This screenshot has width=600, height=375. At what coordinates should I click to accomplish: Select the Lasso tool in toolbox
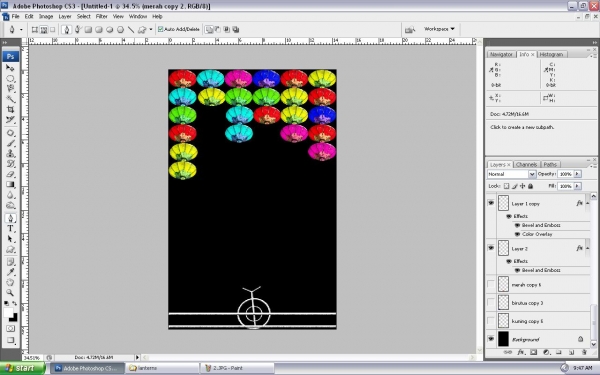pyautogui.click(x=10, y=88)
